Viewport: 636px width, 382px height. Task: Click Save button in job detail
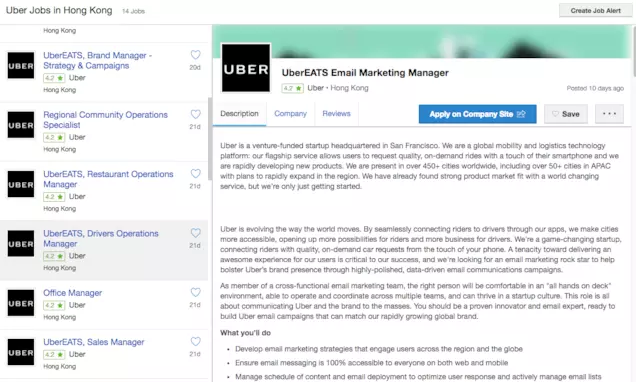566,114
